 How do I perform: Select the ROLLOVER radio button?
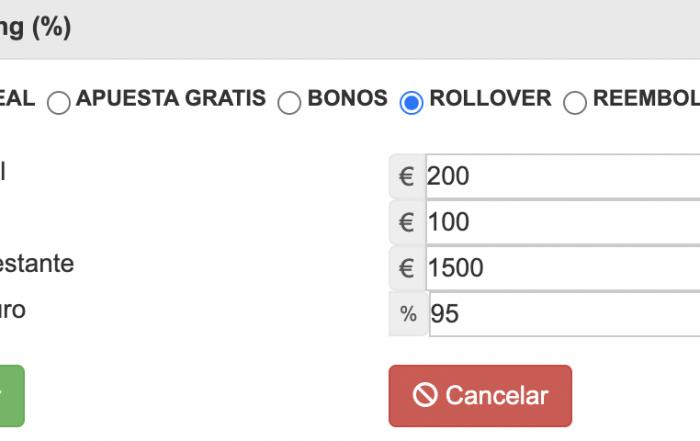(x=411, y=103)
